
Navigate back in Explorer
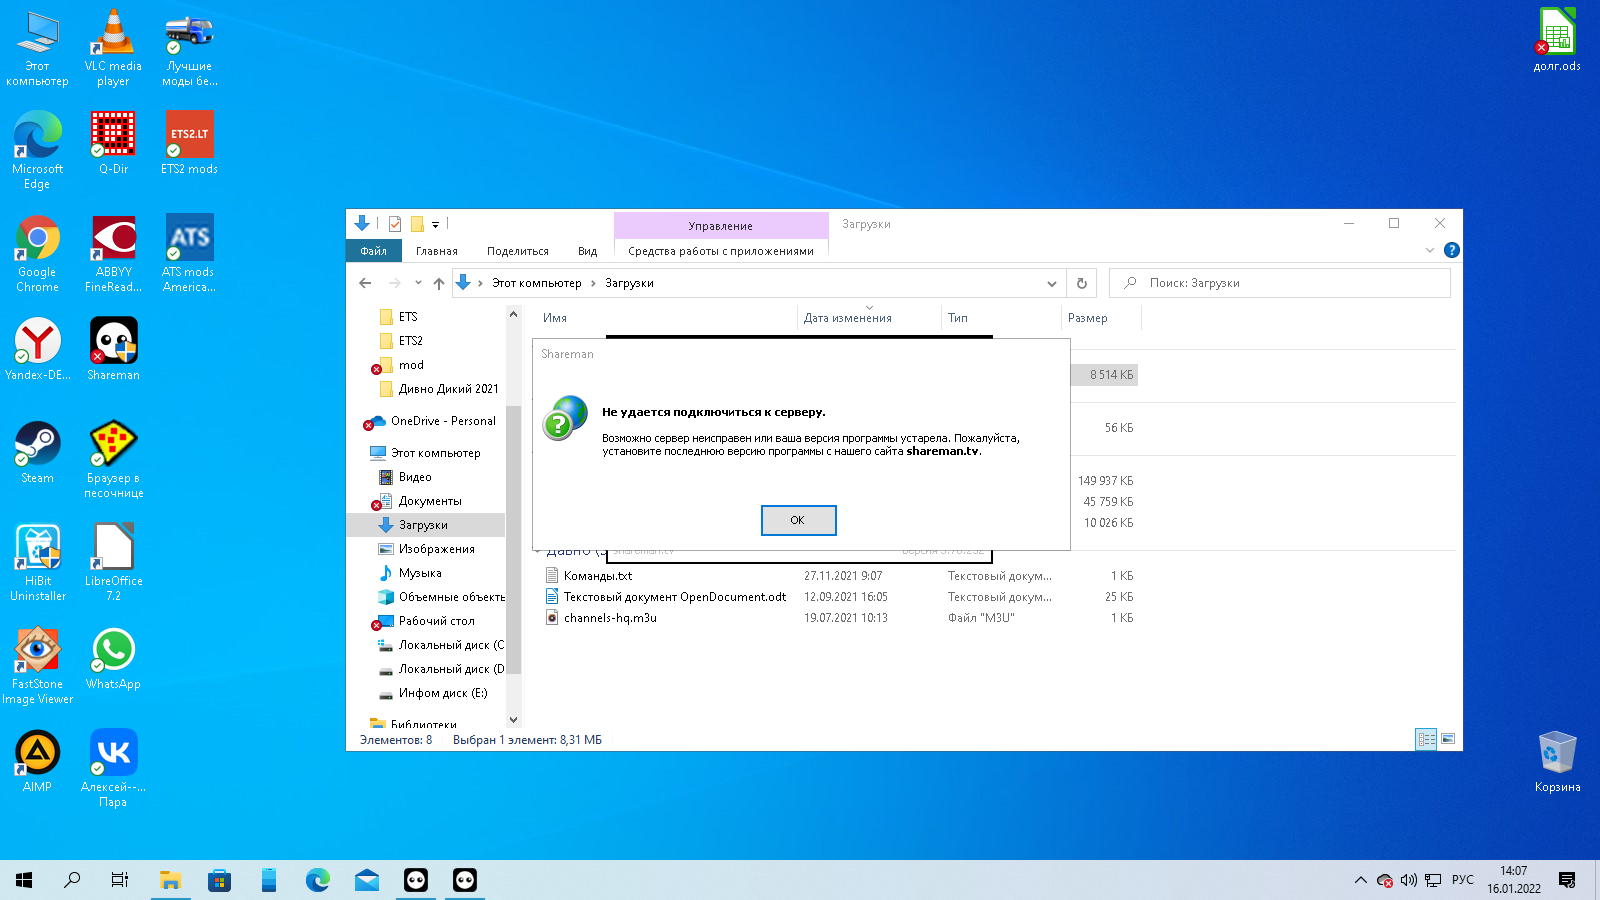[x=365, y=283]
